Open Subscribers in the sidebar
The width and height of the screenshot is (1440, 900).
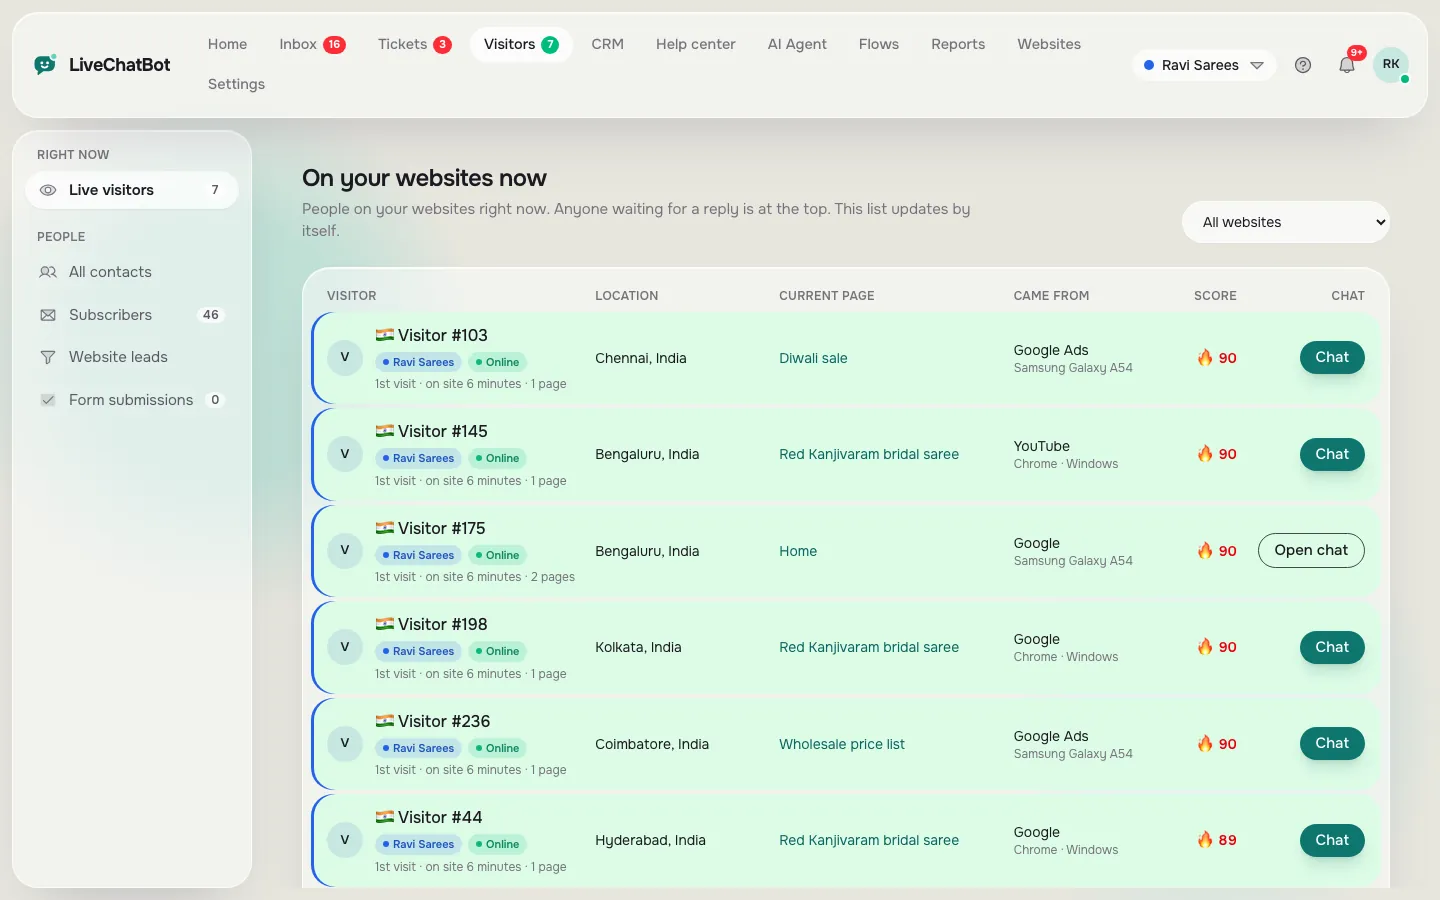pos(132,315)
